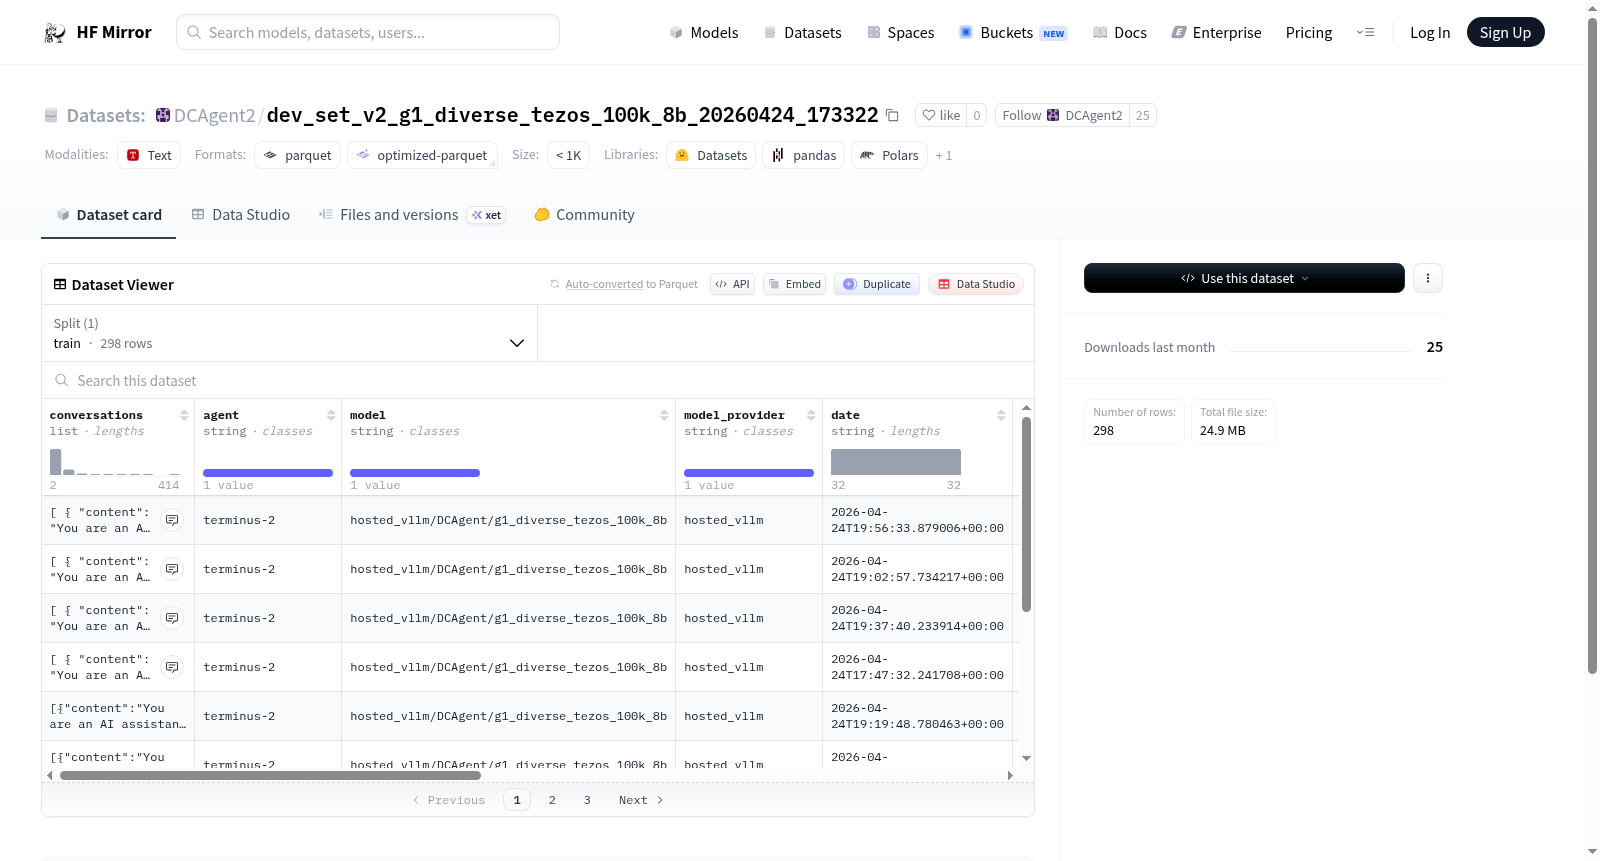Switch to Files and versions tab
This screenshot has height=861, width=1600.
pyautogui.click(x=412, y=214)
